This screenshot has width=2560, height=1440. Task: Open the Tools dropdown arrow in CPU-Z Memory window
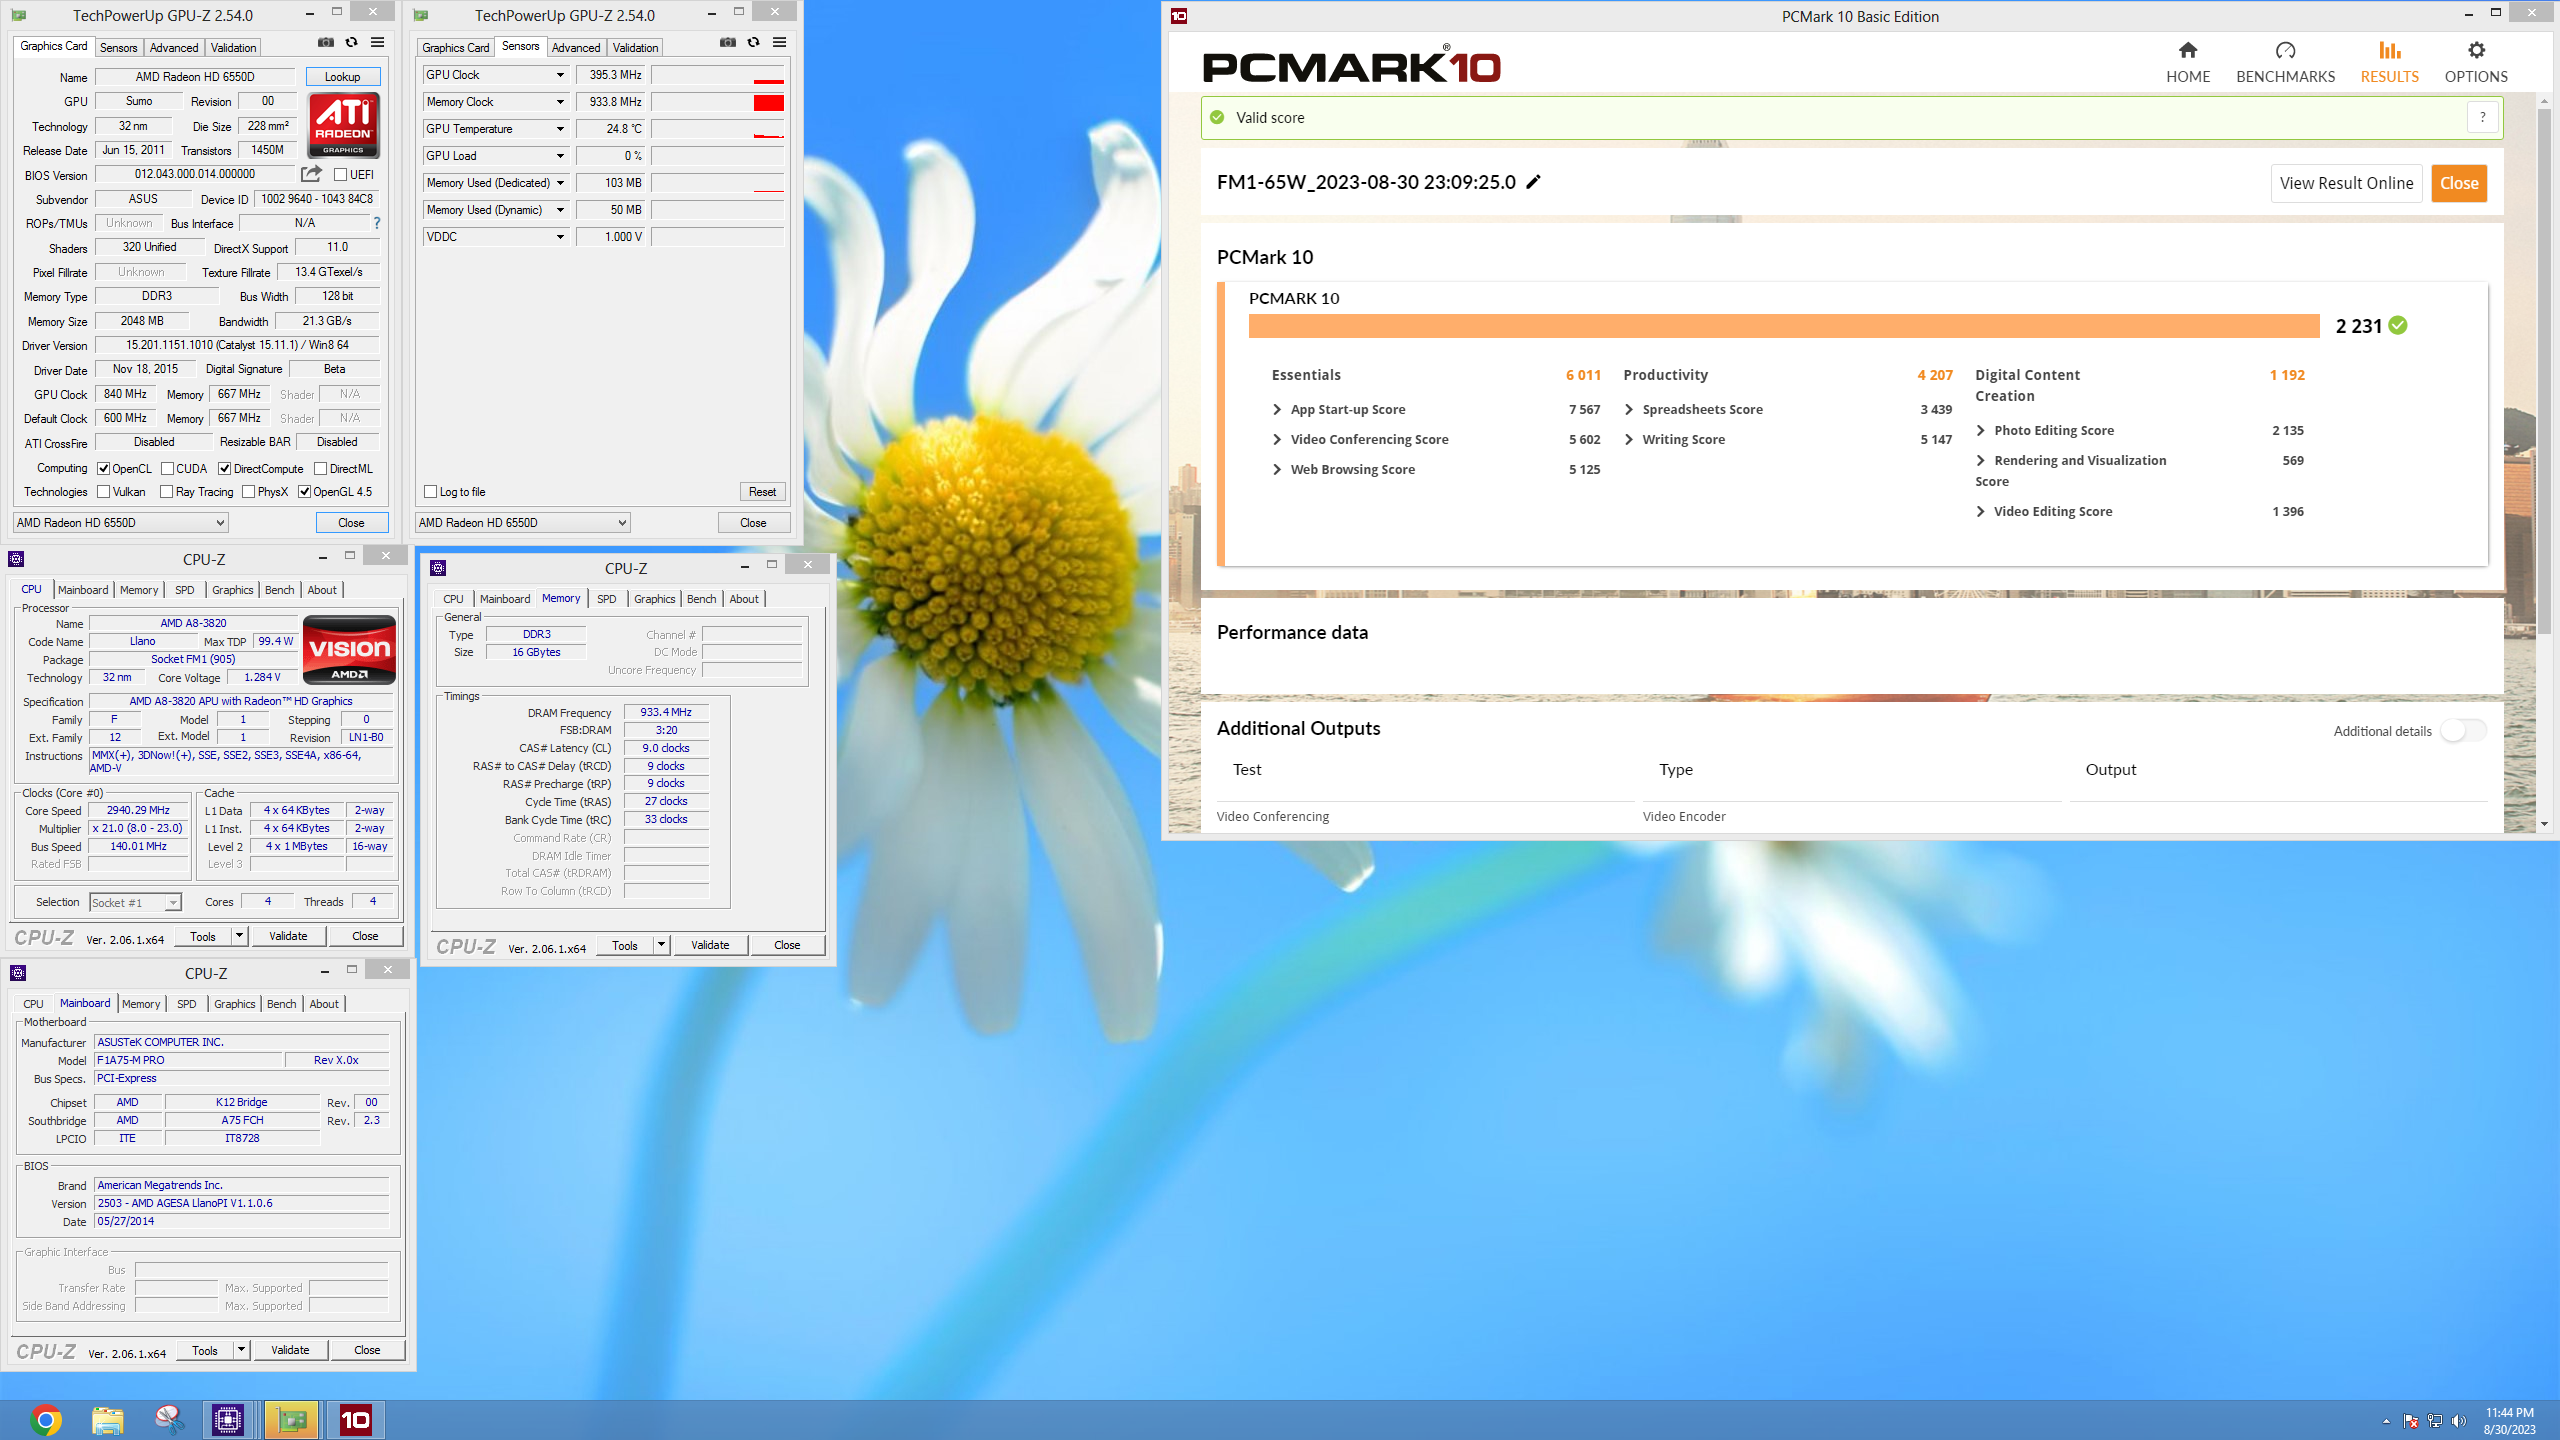coord(661,945)
